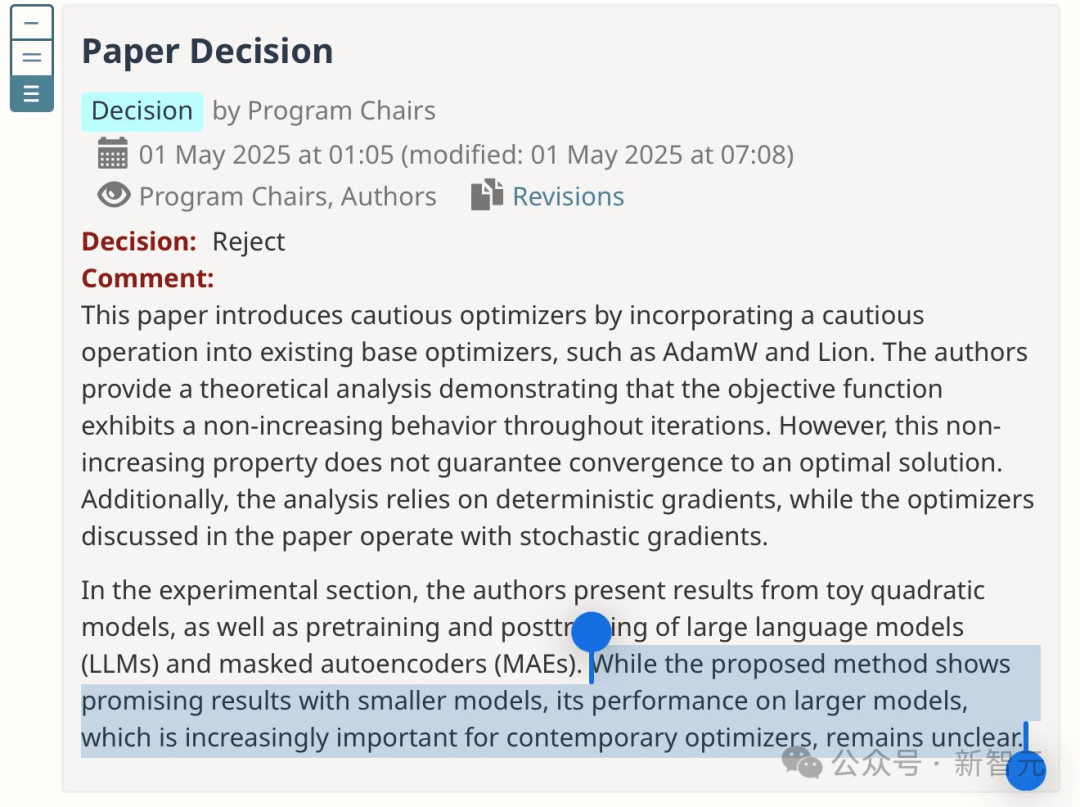Image resolution: width=1080 pixels, height=807 pixels.
Task: Click the red "Decision:" field label
Action: [139, 242]
